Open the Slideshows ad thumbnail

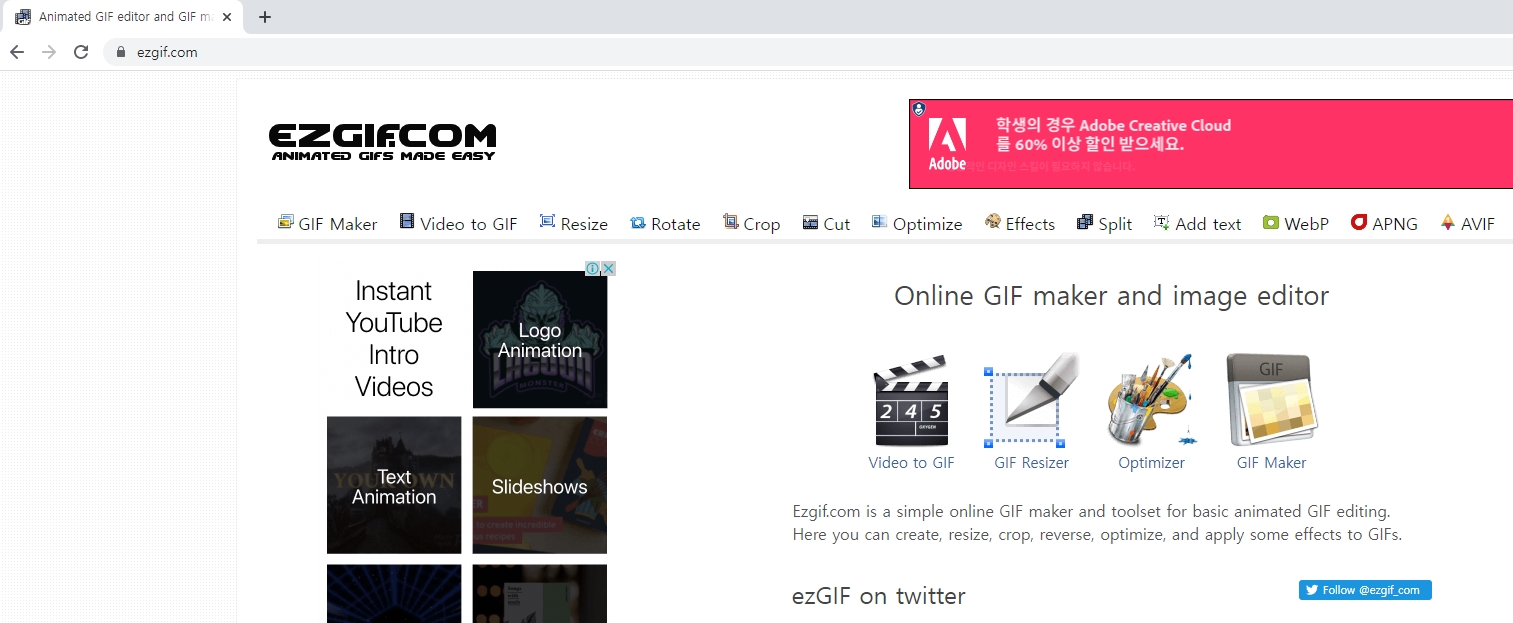tap(540, 485)
